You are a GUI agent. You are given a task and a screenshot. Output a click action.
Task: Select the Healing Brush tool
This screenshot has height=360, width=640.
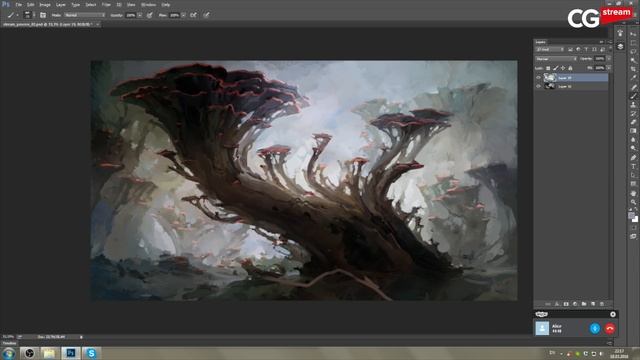pos(633,87)
